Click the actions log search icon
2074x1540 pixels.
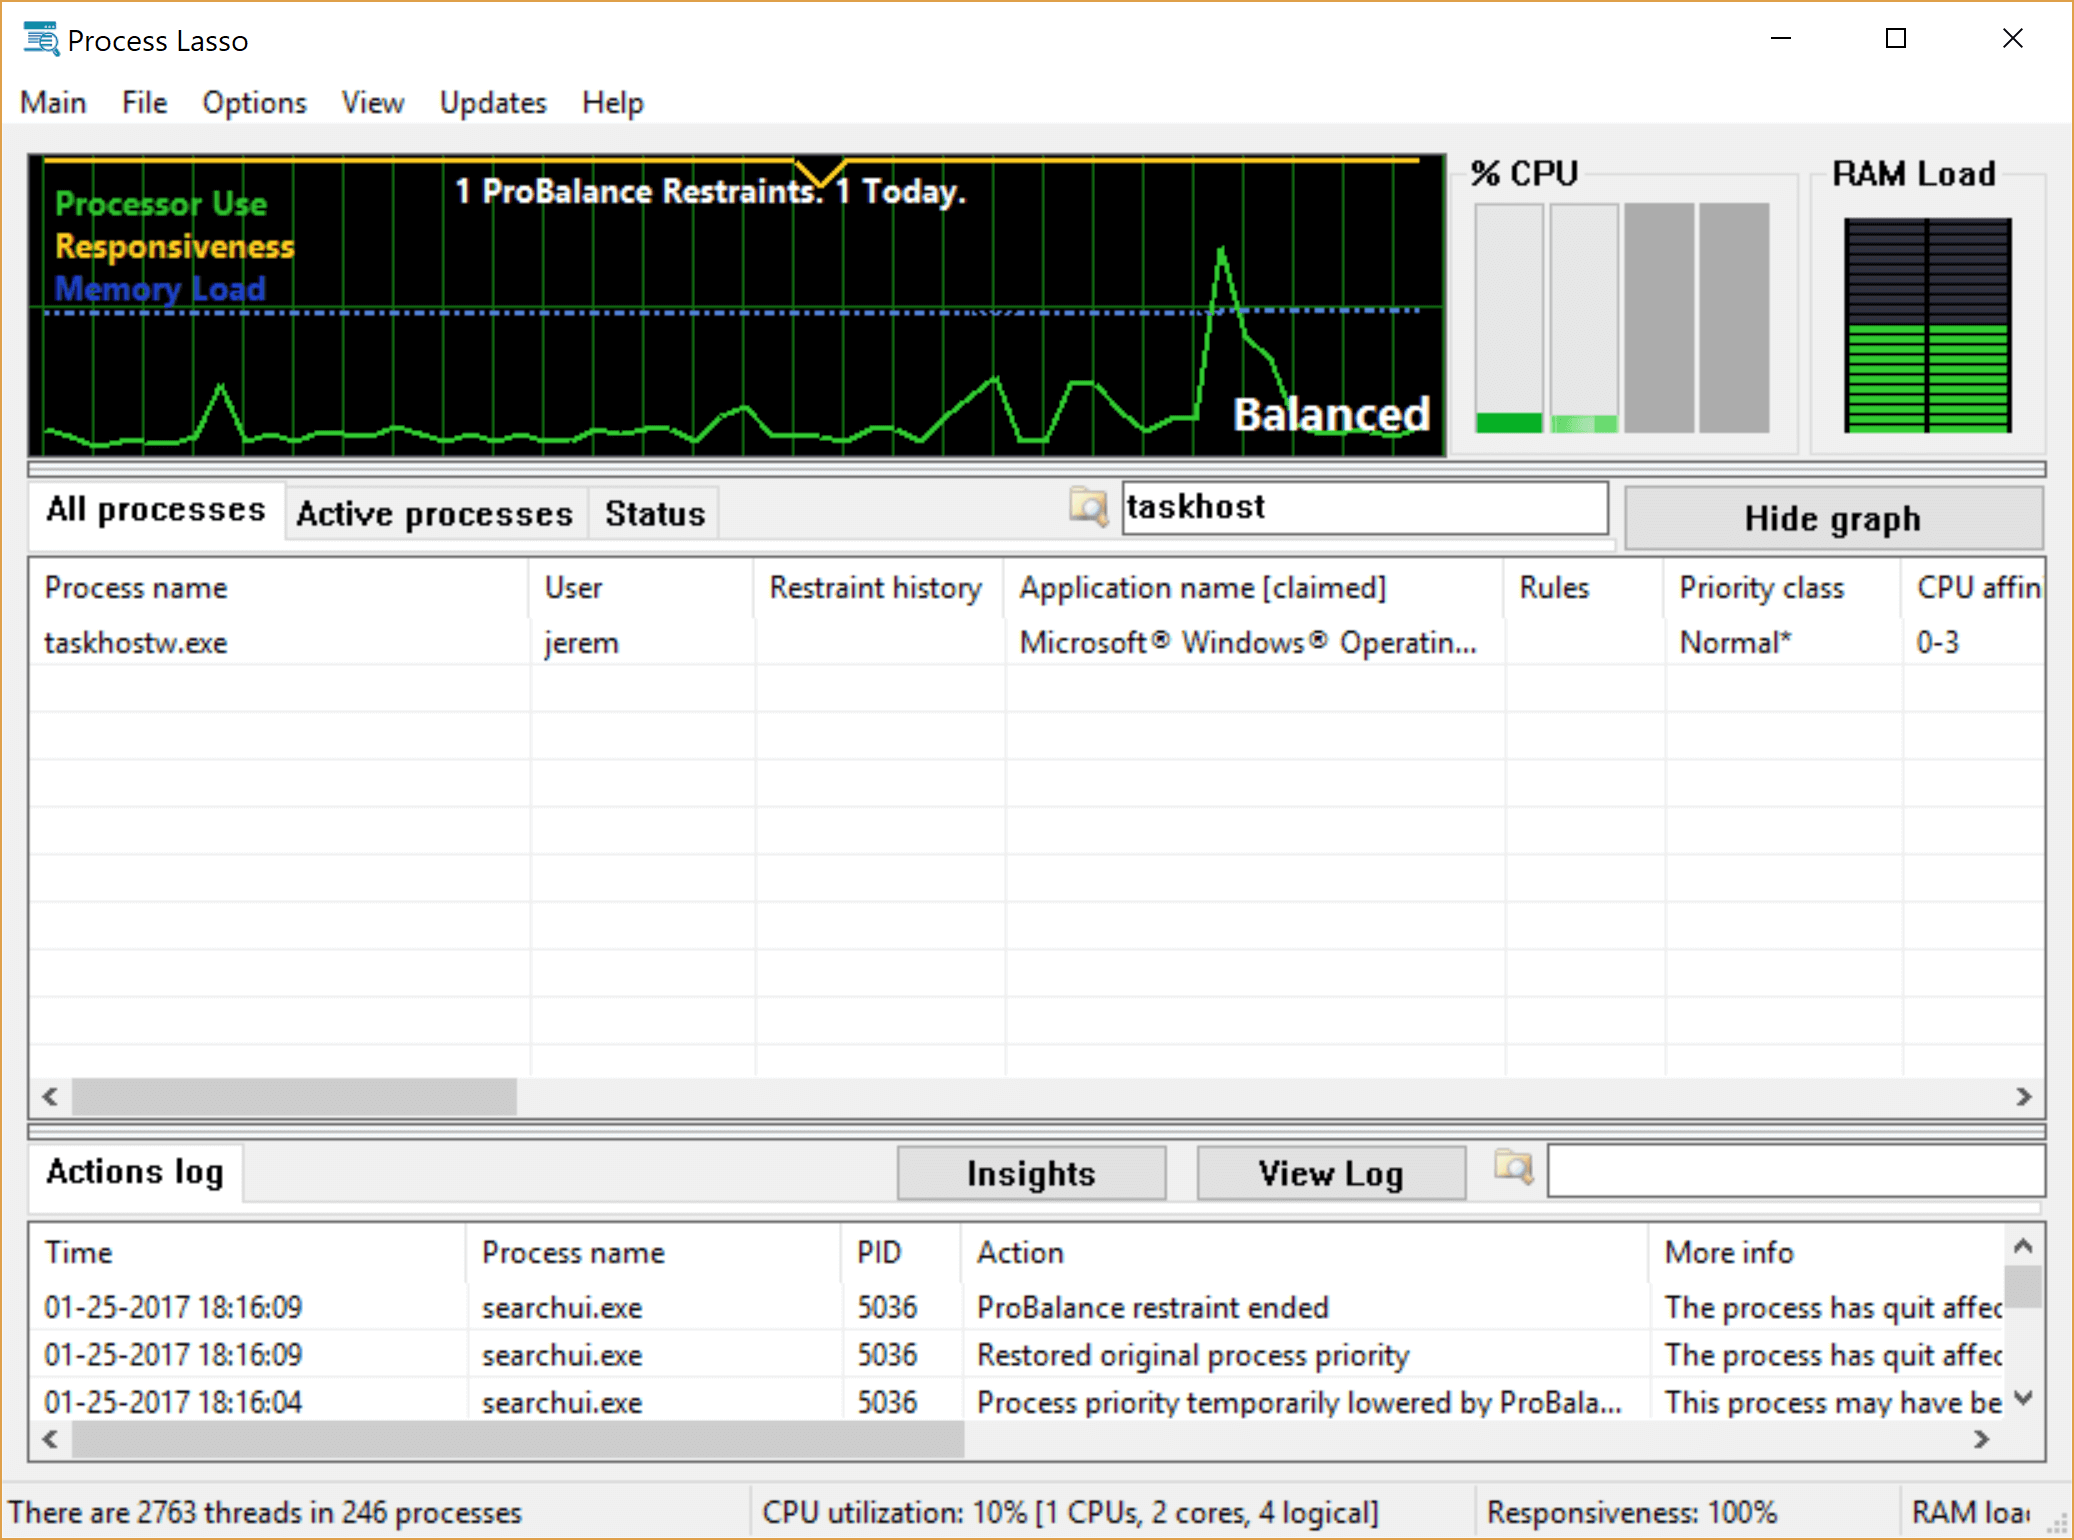[x=1513, y=1168]
